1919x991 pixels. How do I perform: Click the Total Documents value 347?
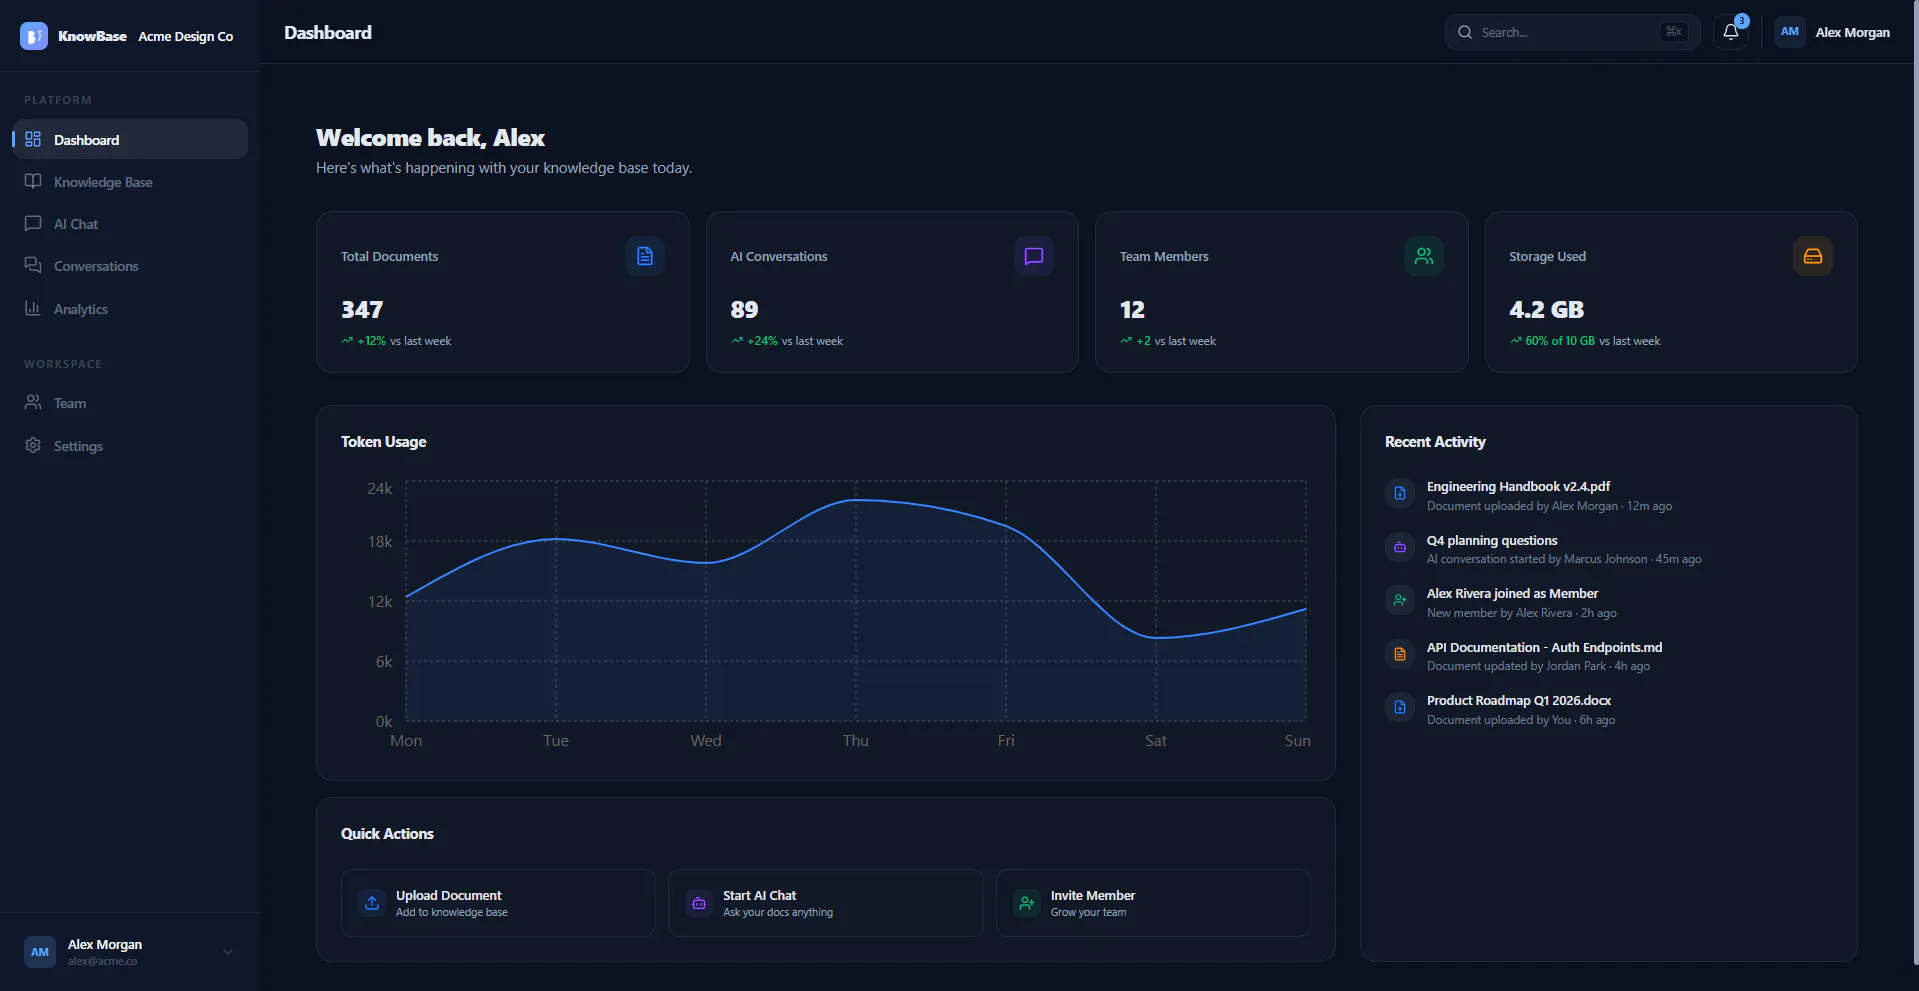pyautogui.click(x=362, y=309)
